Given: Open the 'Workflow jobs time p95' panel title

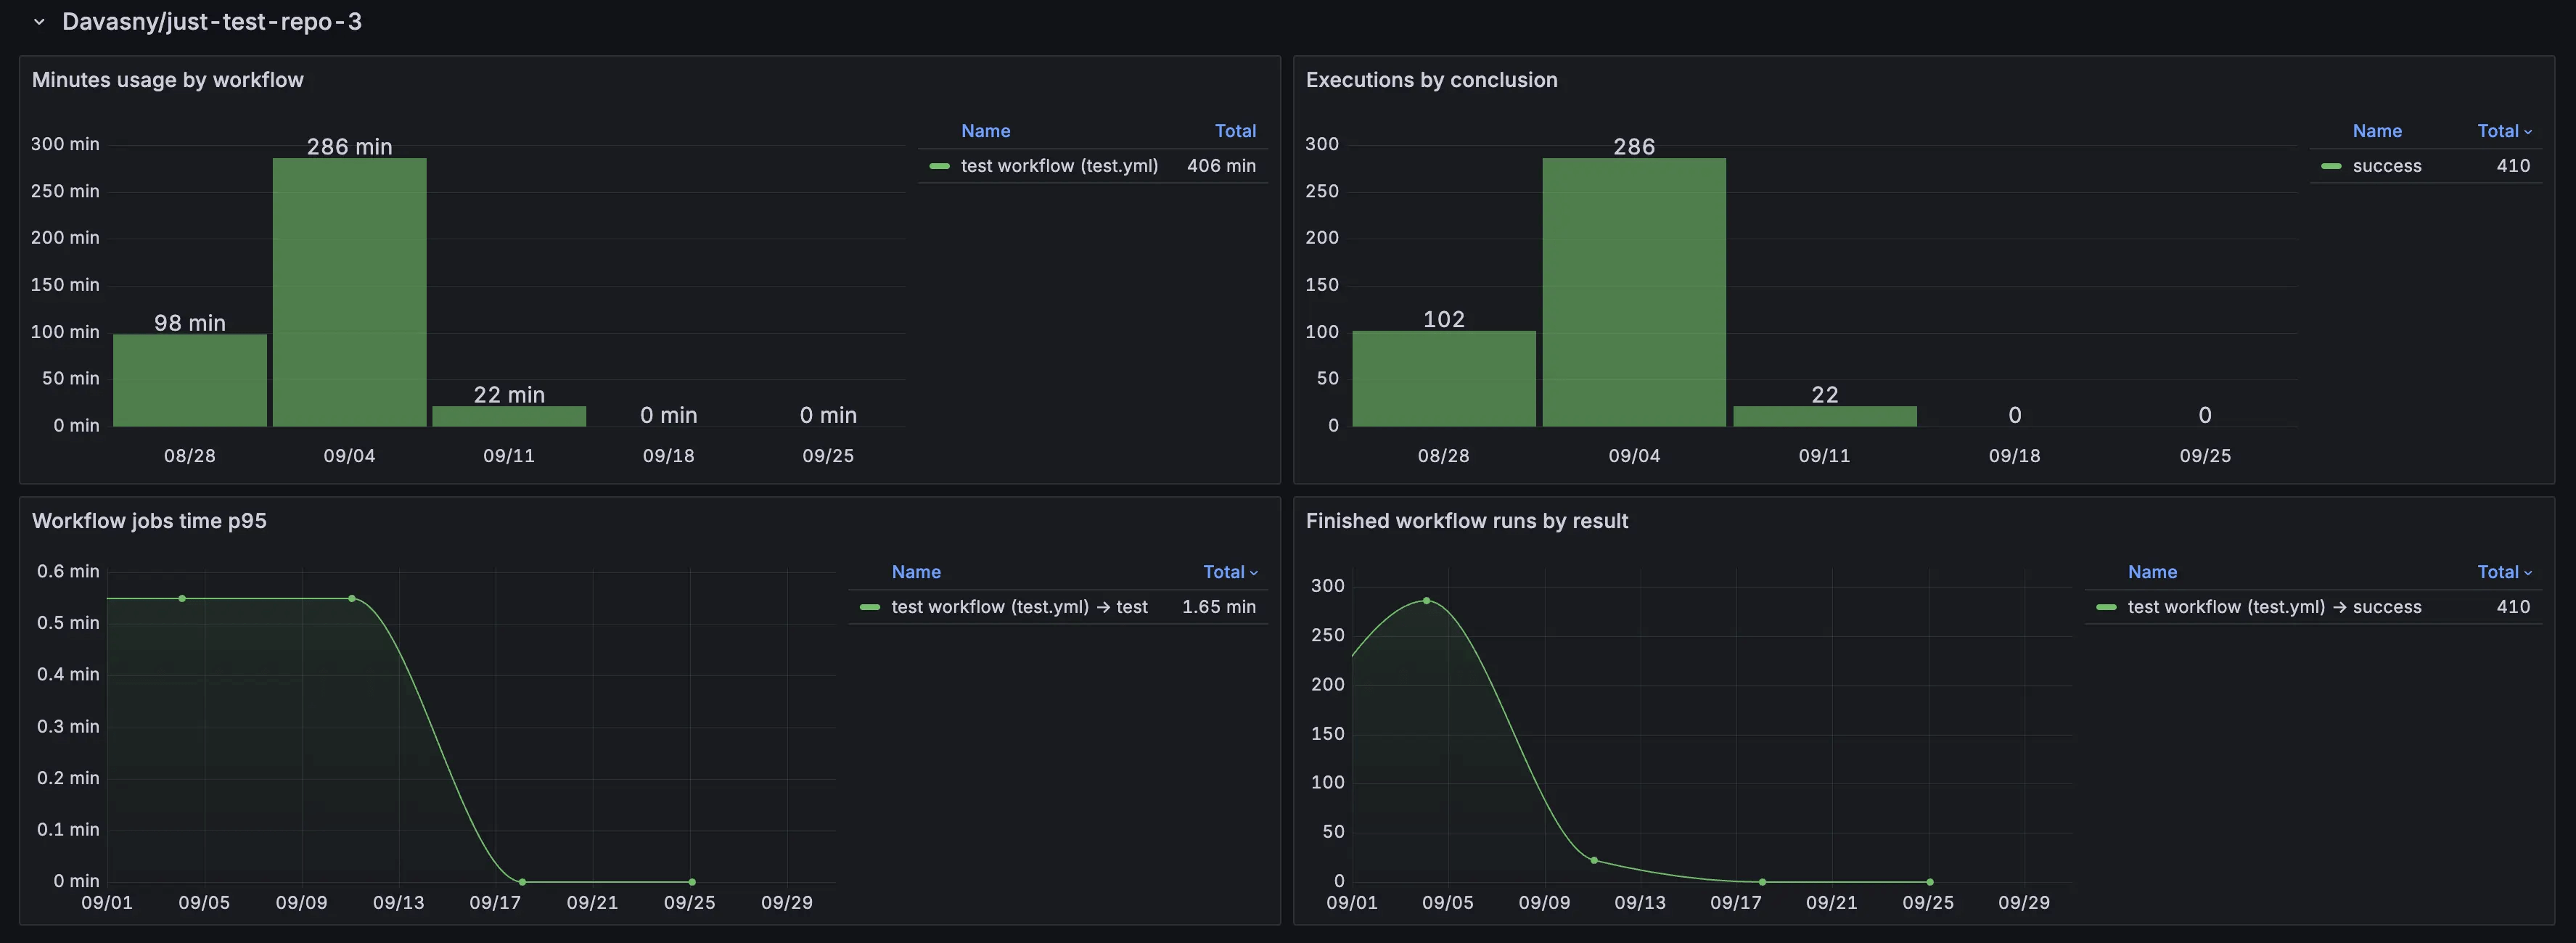Looking at the screenshot, I should [149, 521].
